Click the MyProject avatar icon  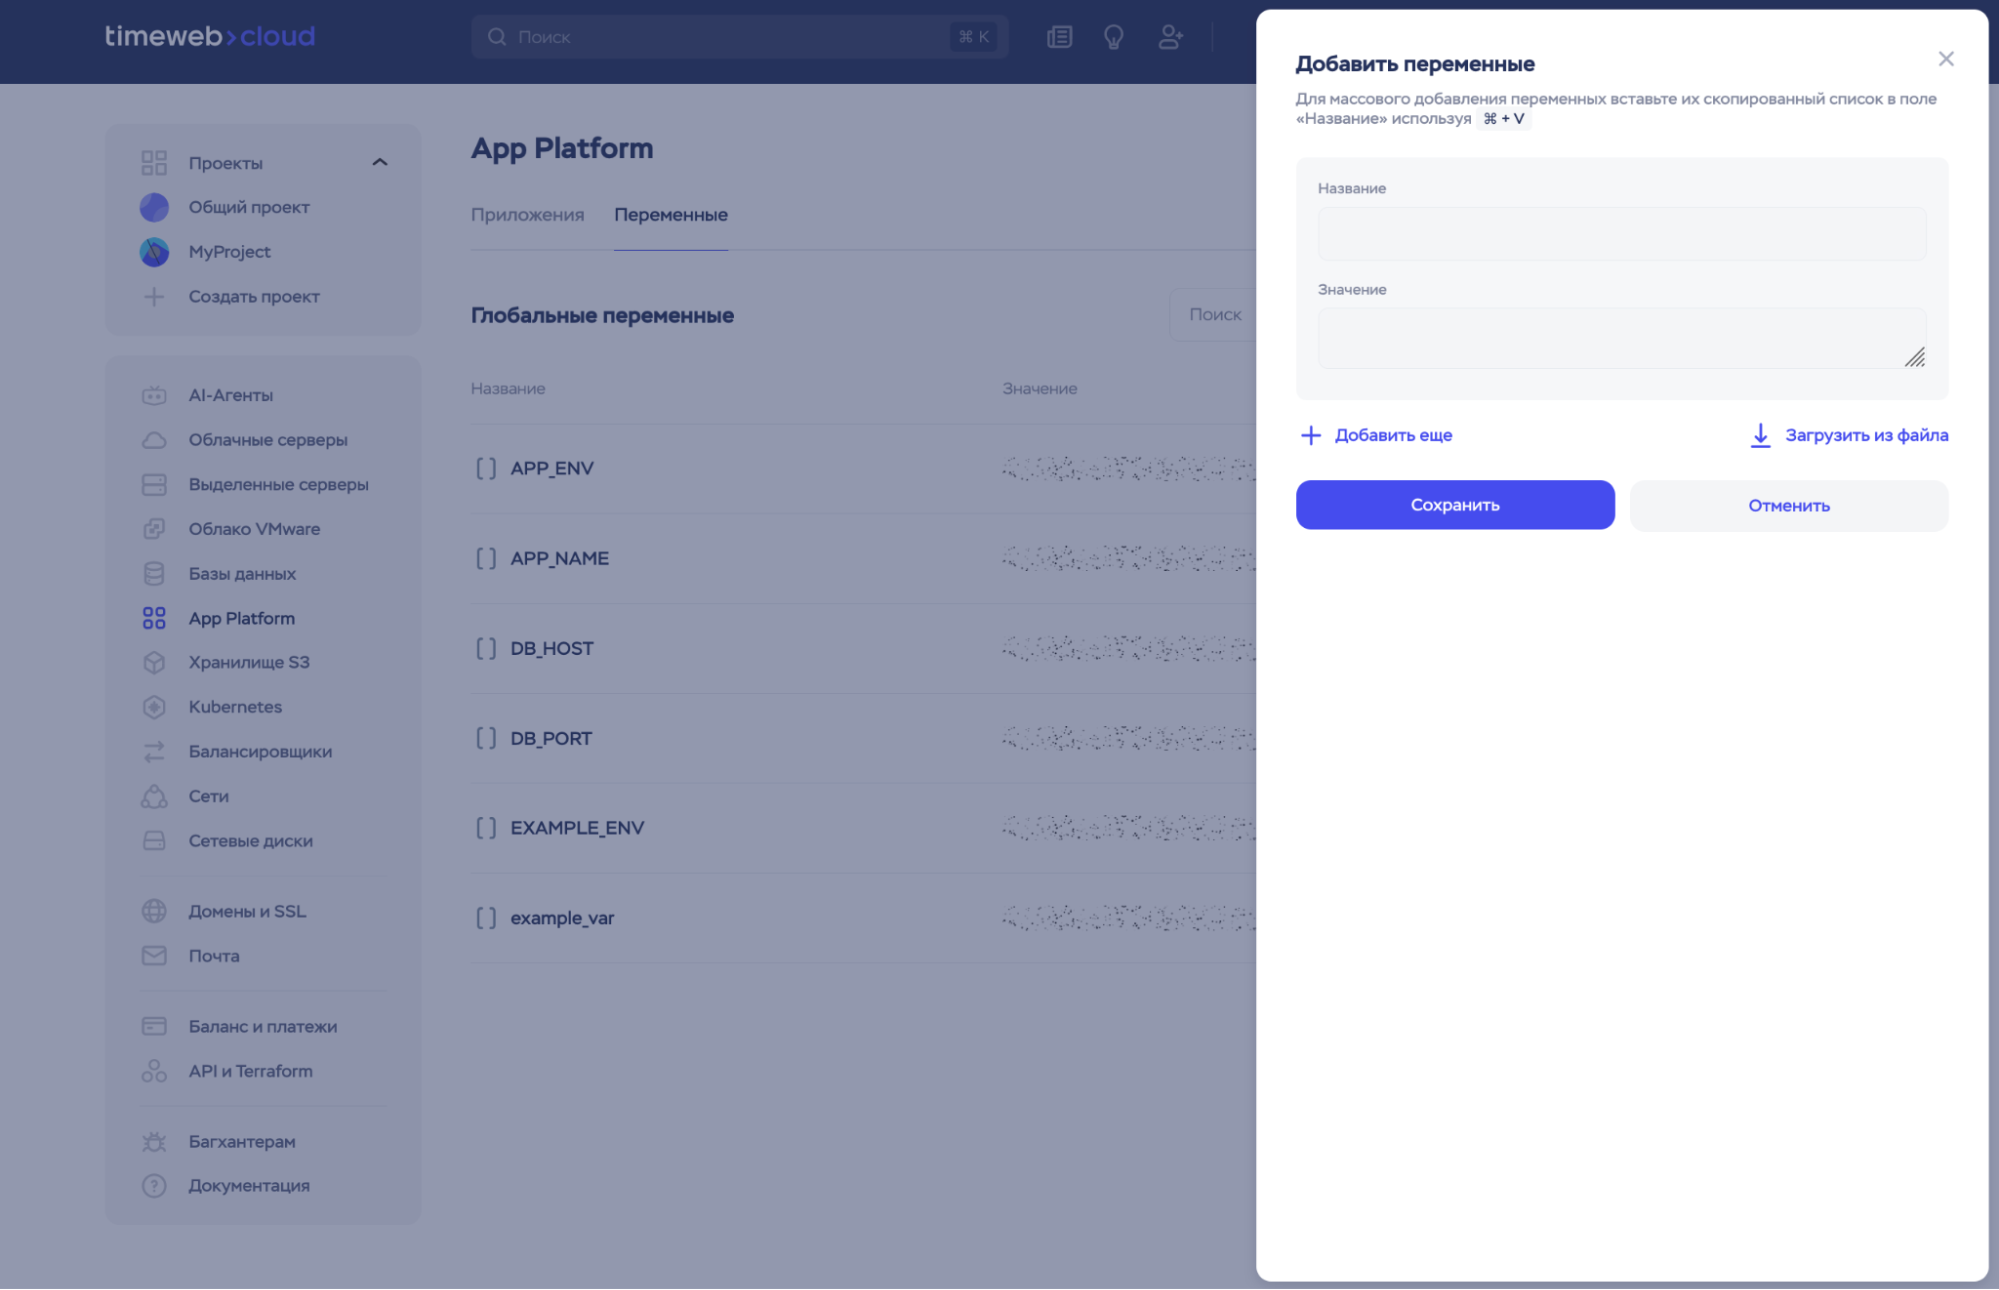154,252
